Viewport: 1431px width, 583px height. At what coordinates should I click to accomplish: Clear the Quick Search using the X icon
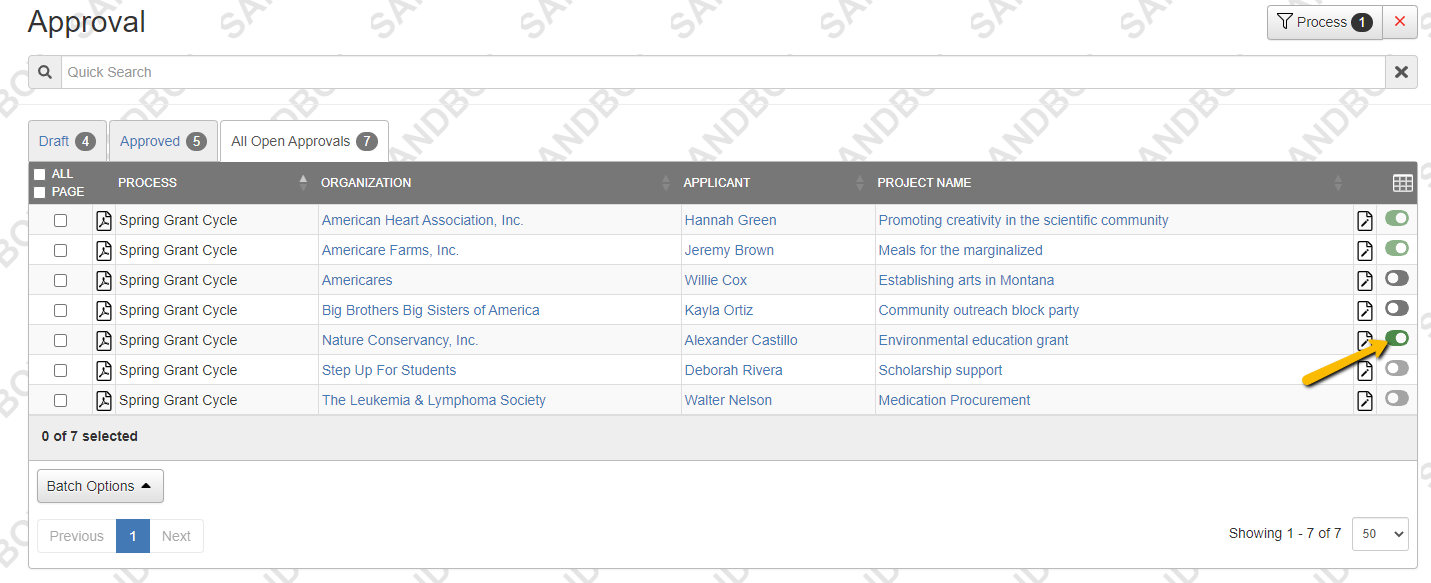1401,72
